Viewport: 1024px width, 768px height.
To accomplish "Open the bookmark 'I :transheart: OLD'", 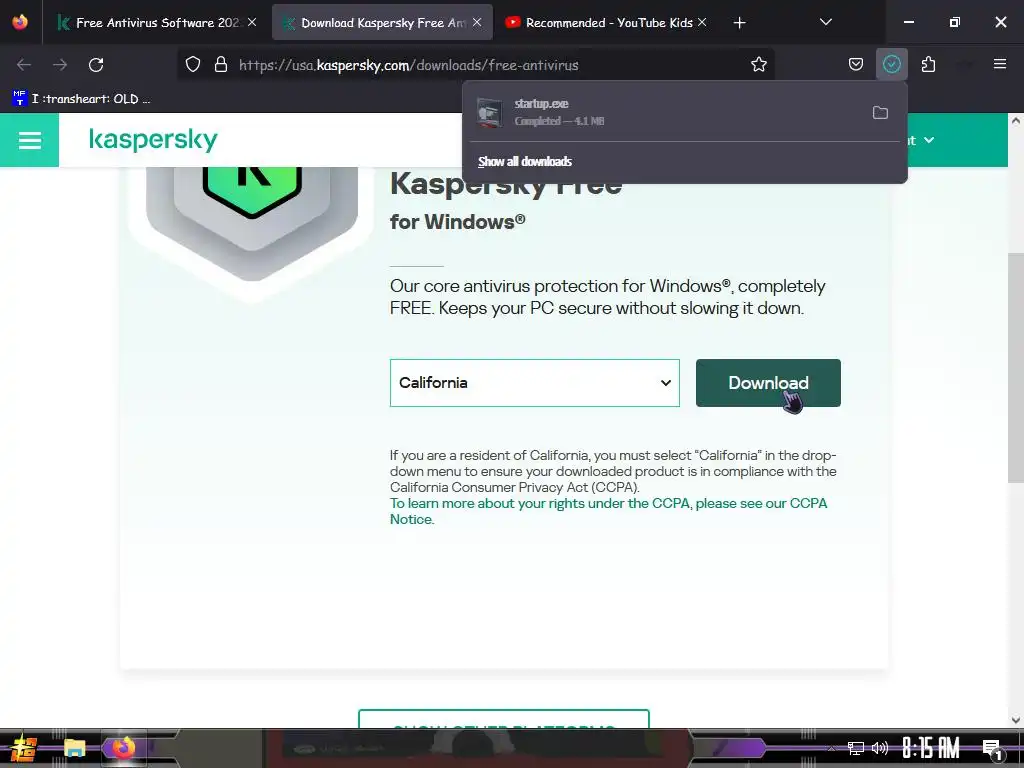I will point(81,99).
